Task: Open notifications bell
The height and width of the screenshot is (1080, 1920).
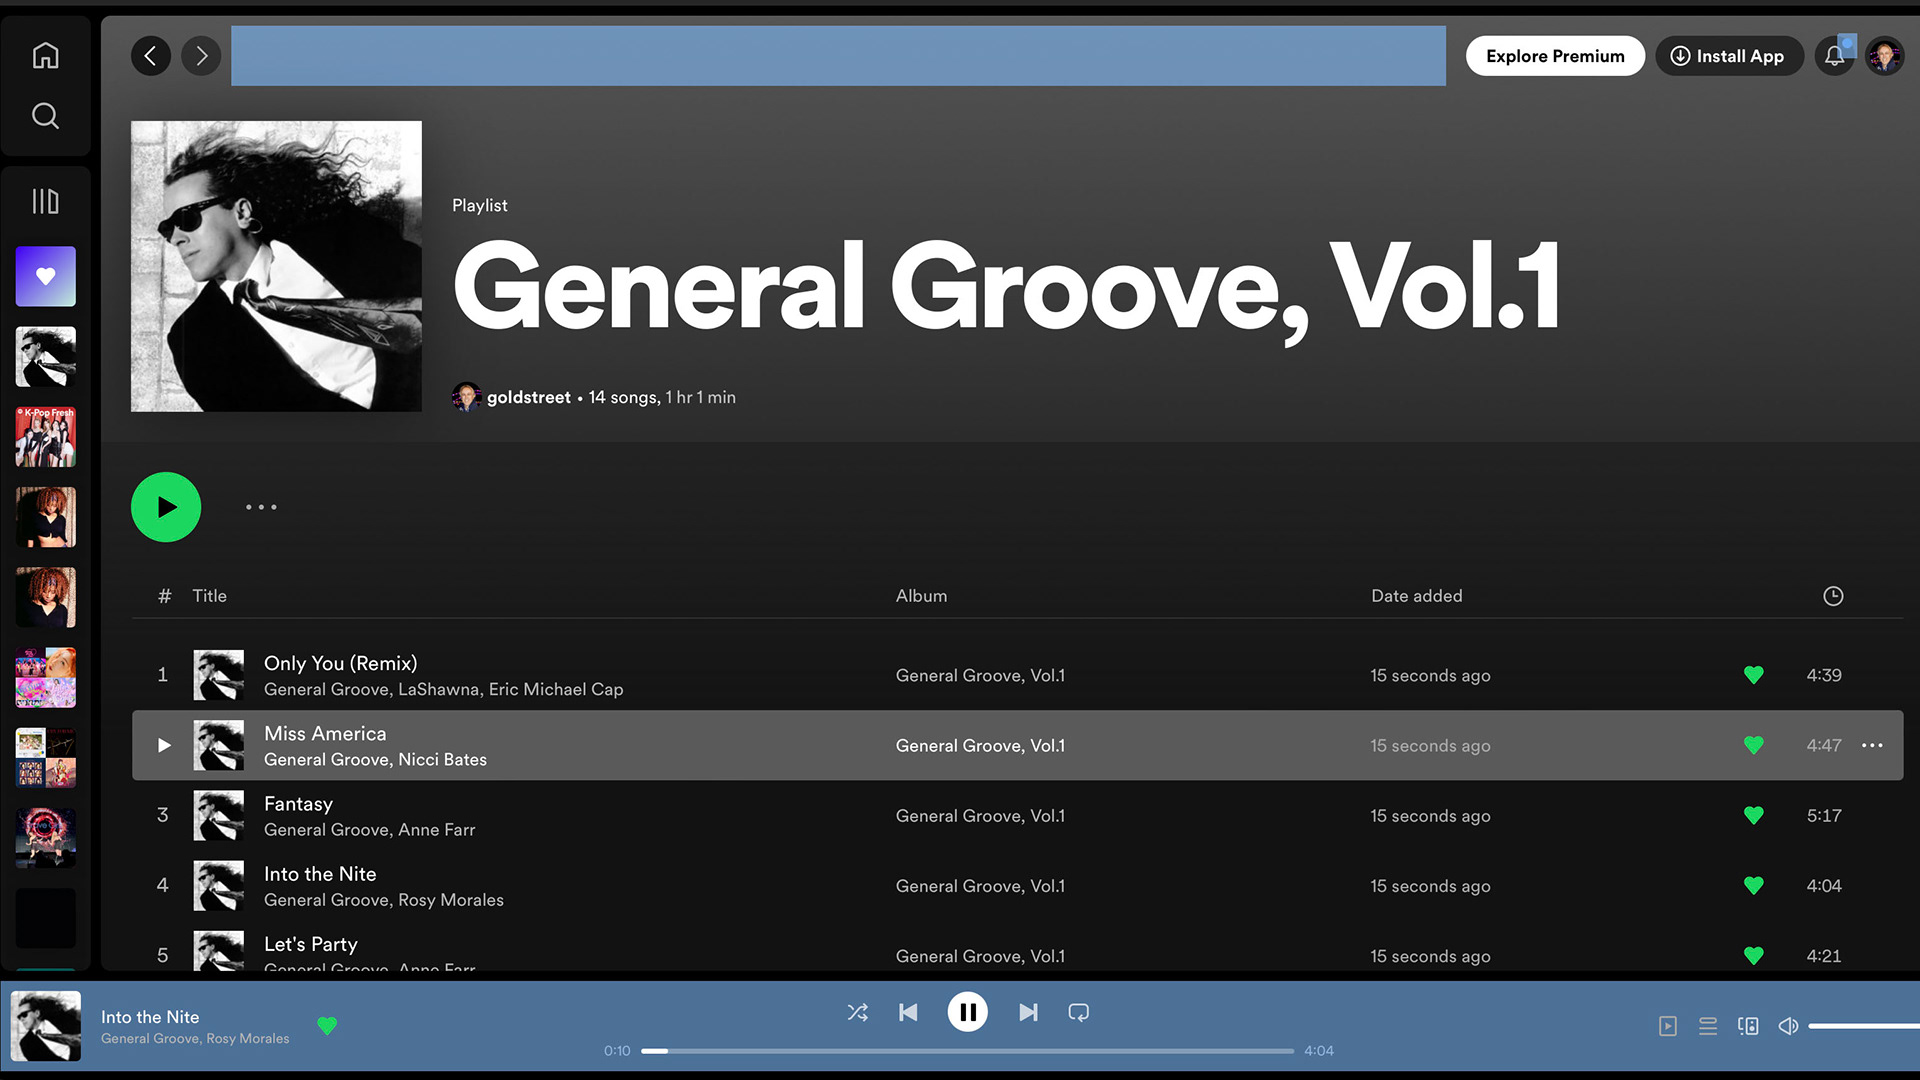Action: coord(1835,56)
